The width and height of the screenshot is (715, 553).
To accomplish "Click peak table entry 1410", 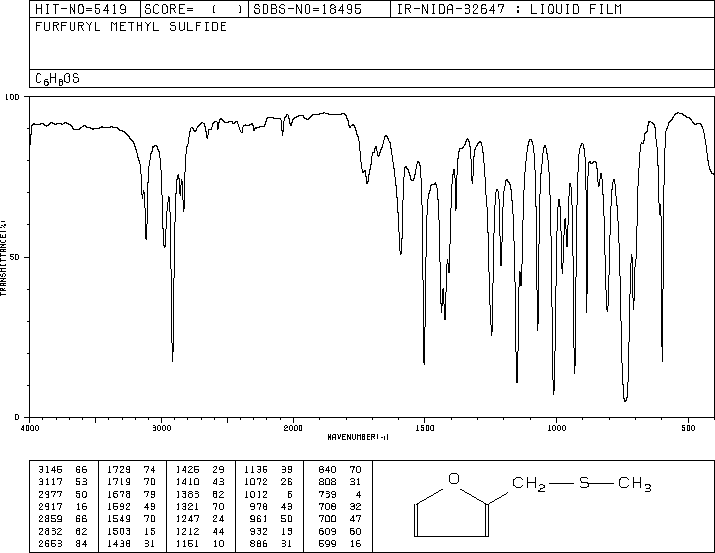I will click(x=187, y=482).
